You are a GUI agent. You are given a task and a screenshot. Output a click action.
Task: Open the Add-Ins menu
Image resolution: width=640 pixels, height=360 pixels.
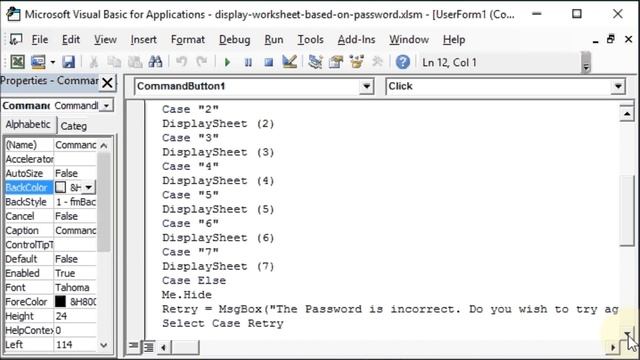[356, 40]
